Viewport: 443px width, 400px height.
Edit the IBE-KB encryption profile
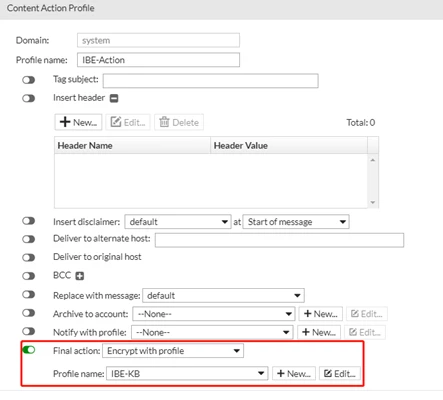click(x=340, y=374)
